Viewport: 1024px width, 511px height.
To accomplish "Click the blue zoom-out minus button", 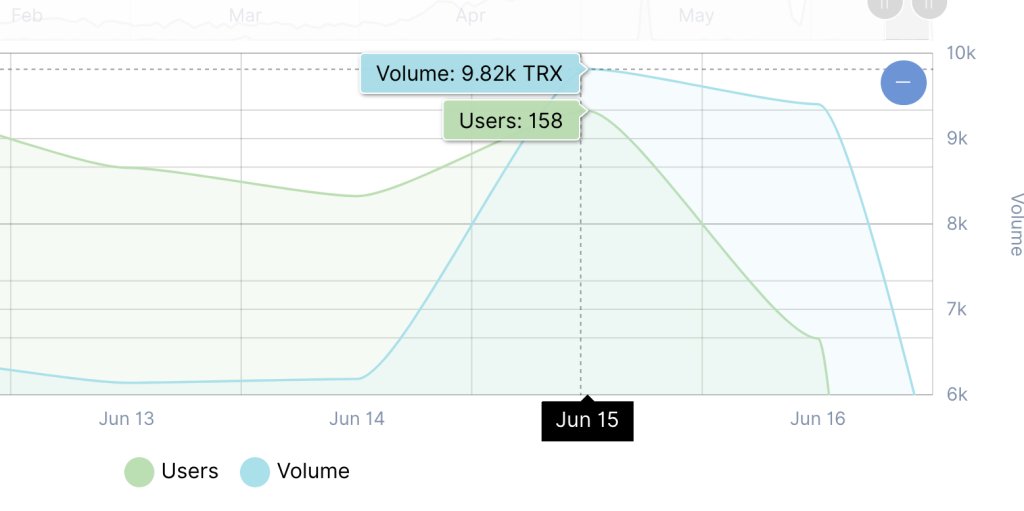I will 903,82.
